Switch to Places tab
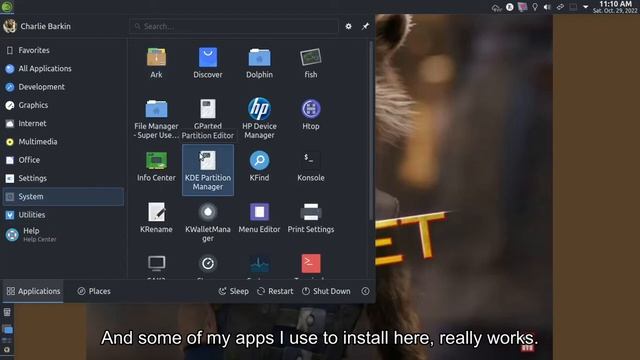The height and width of the screenshot is (360, 640). click(x=94, y=291)
